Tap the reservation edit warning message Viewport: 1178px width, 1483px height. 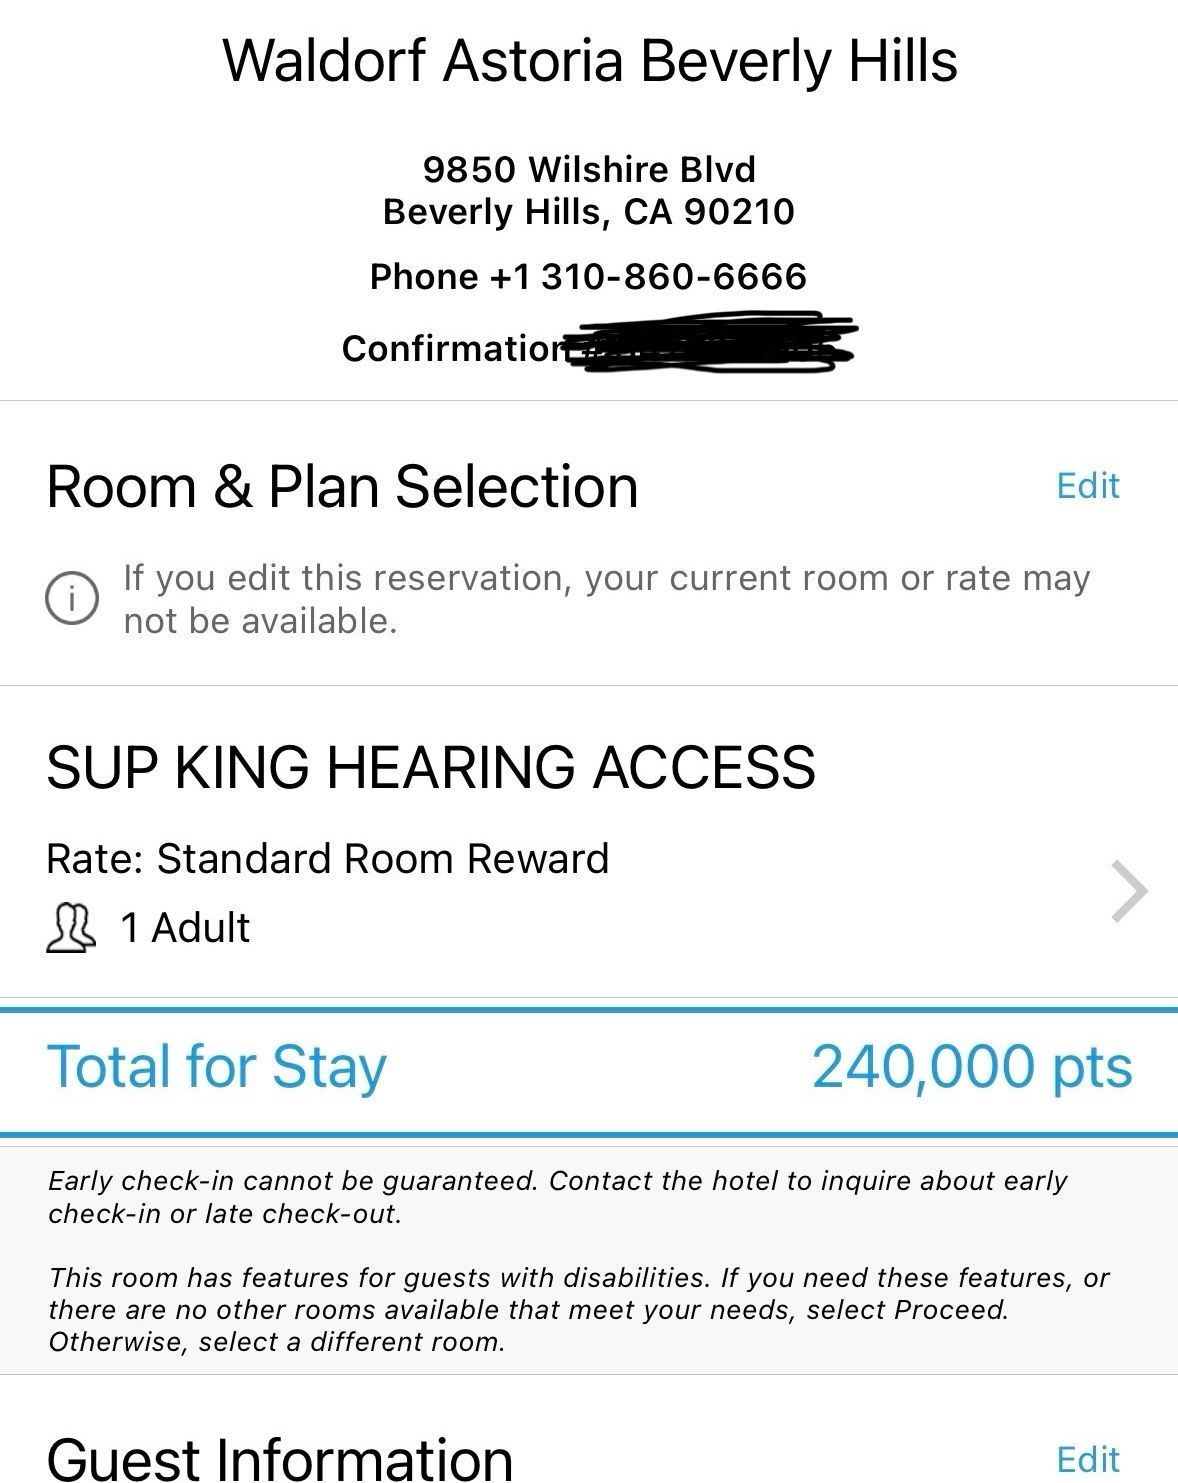(606, 599)
